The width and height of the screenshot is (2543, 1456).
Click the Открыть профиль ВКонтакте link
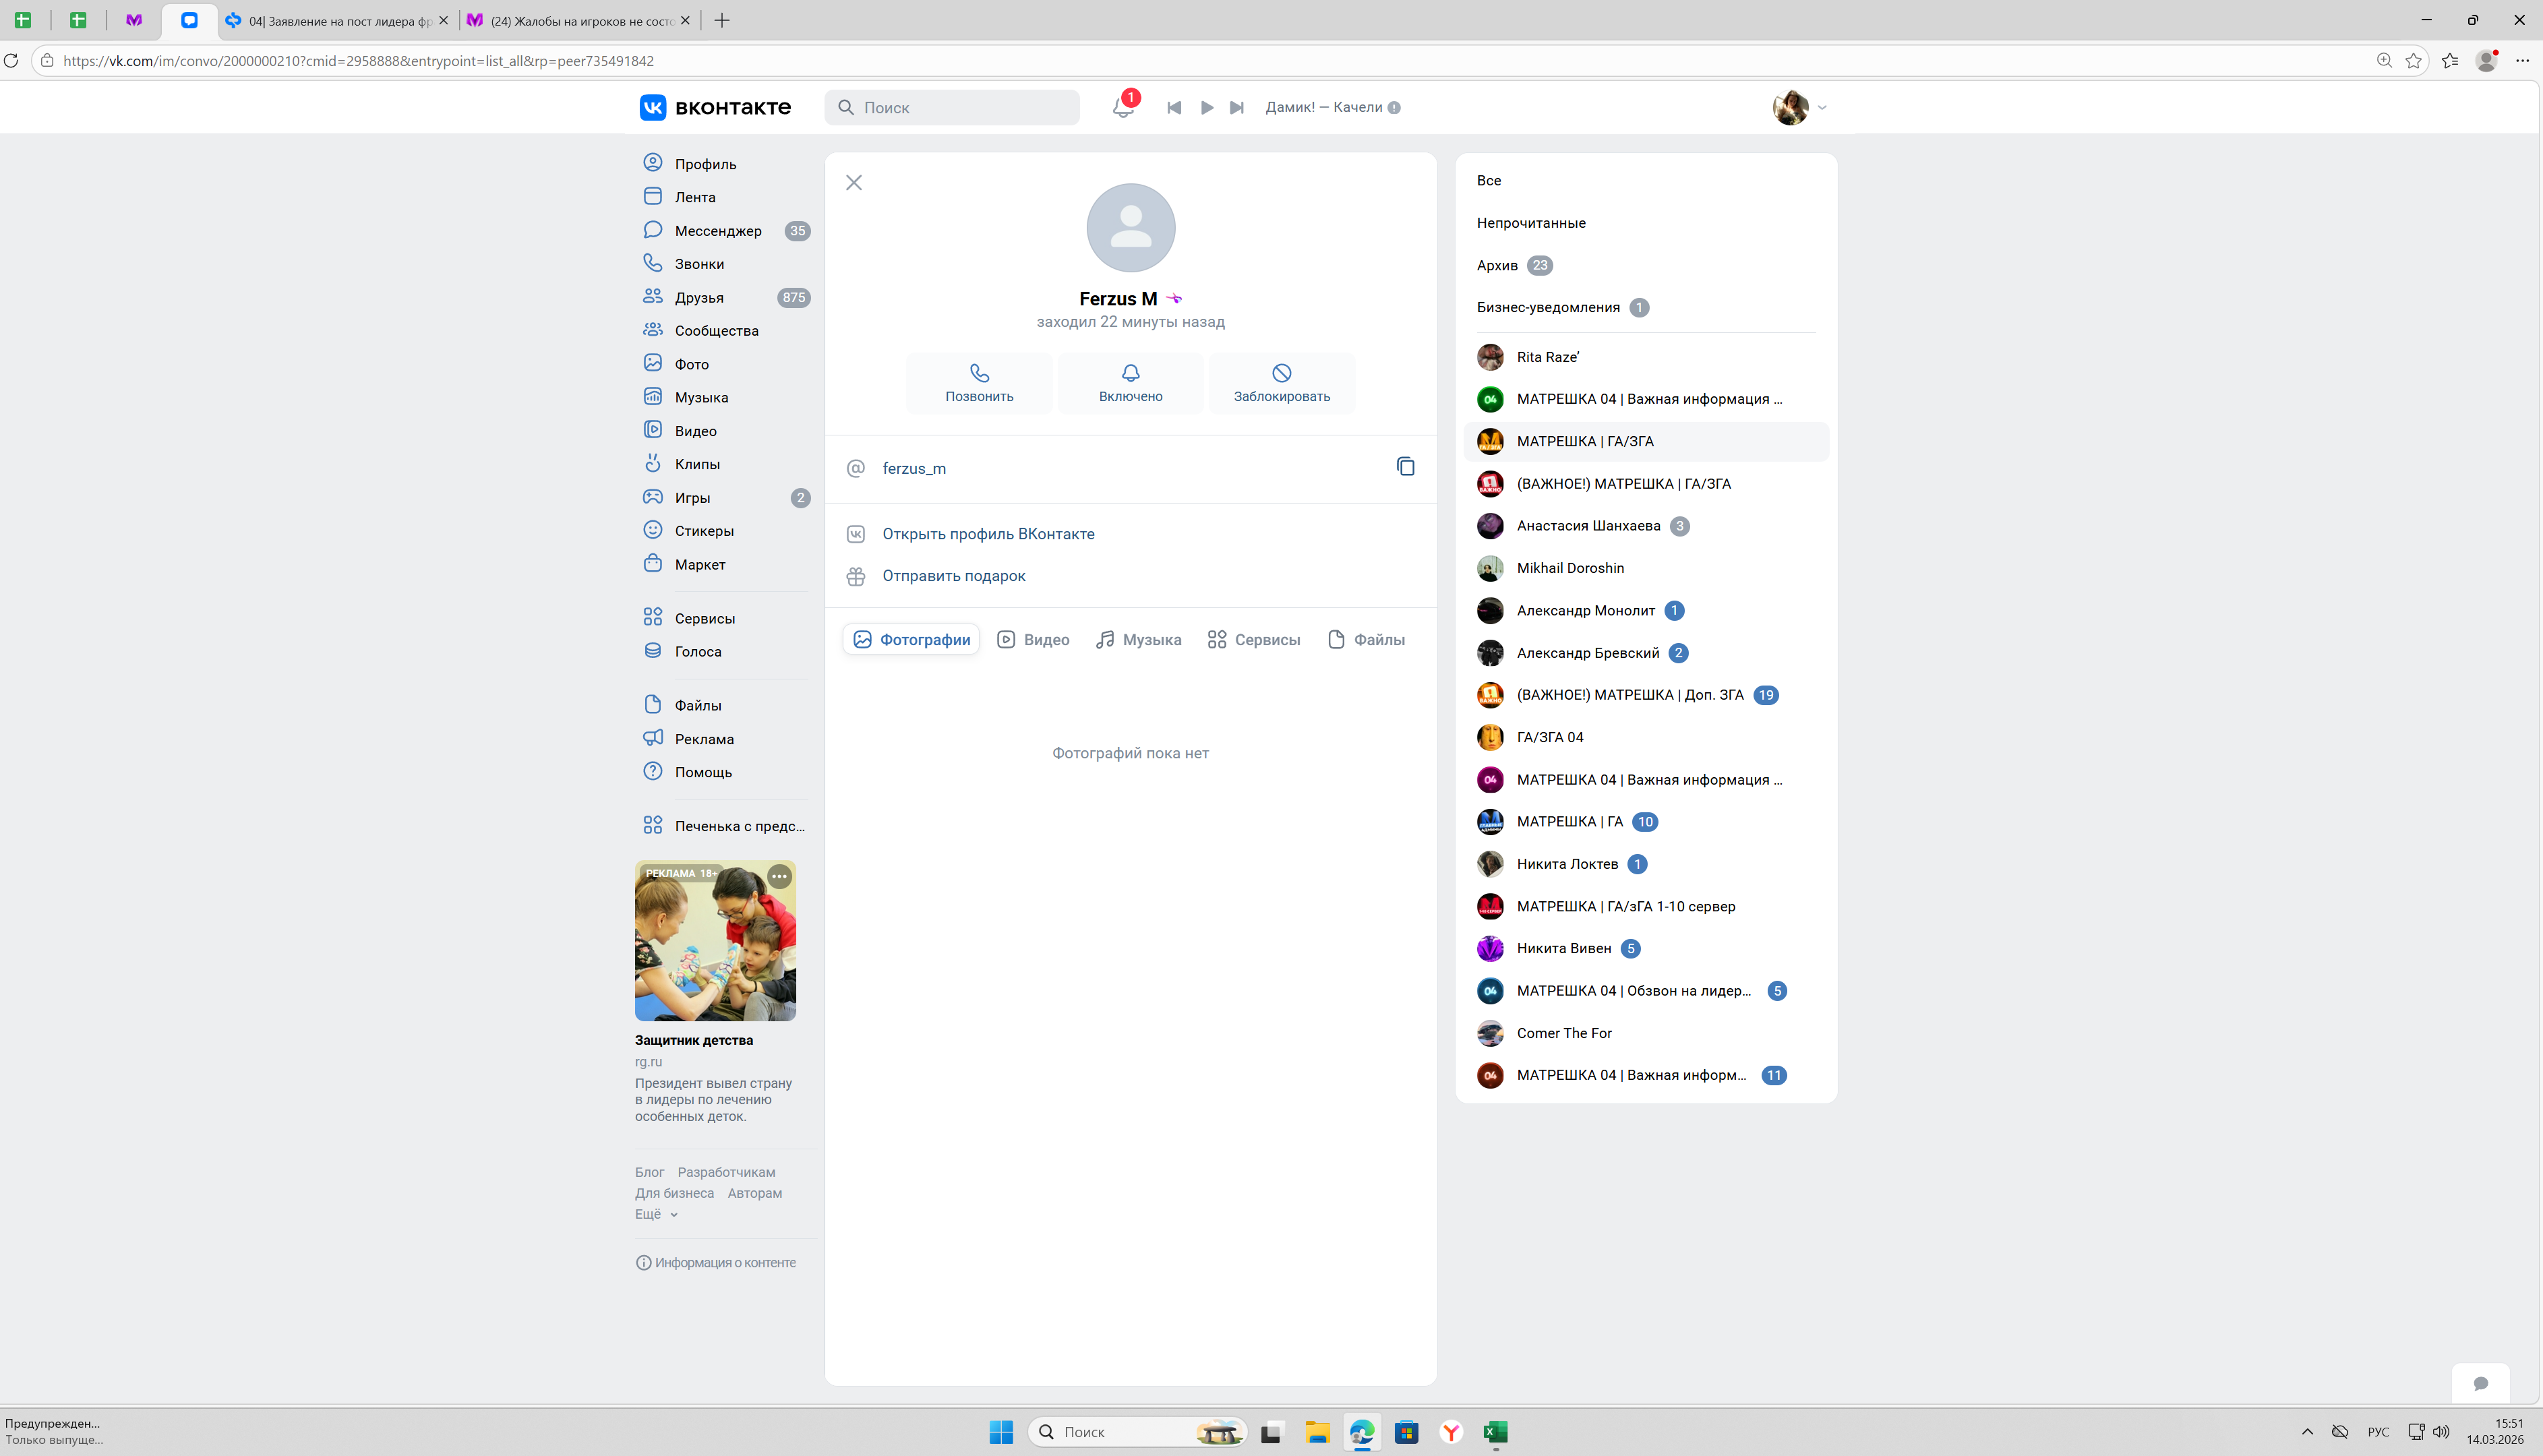tap(987, 534)
